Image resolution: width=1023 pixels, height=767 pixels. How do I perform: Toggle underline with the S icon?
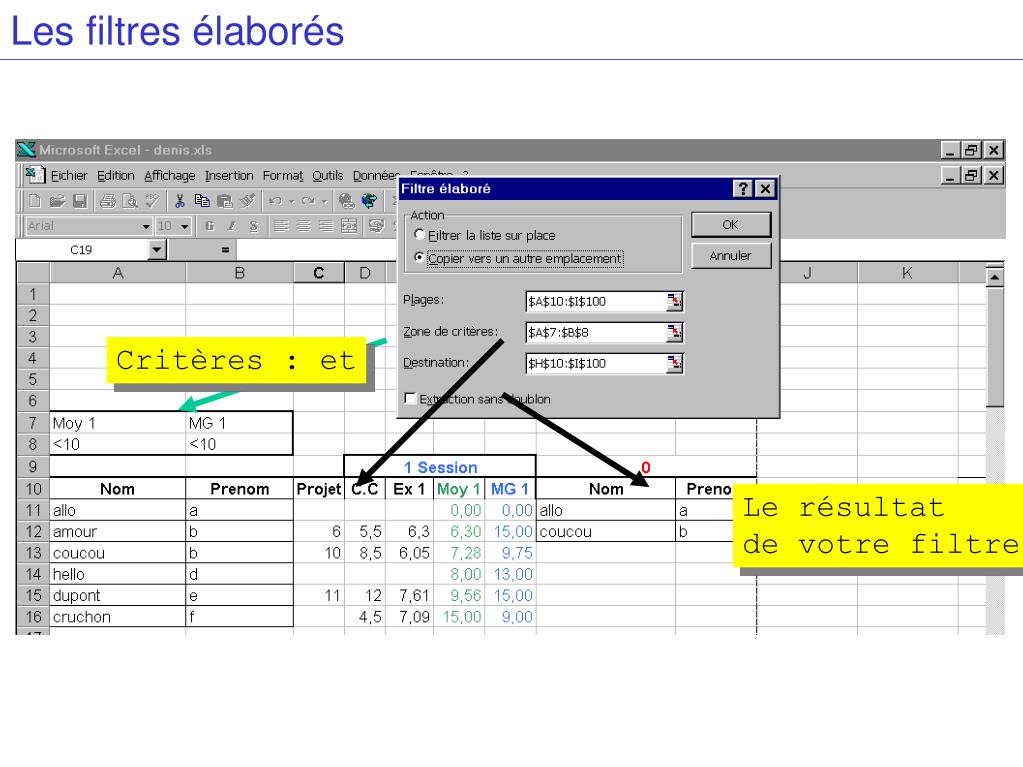pyautogui.click(x=254, y=226)
